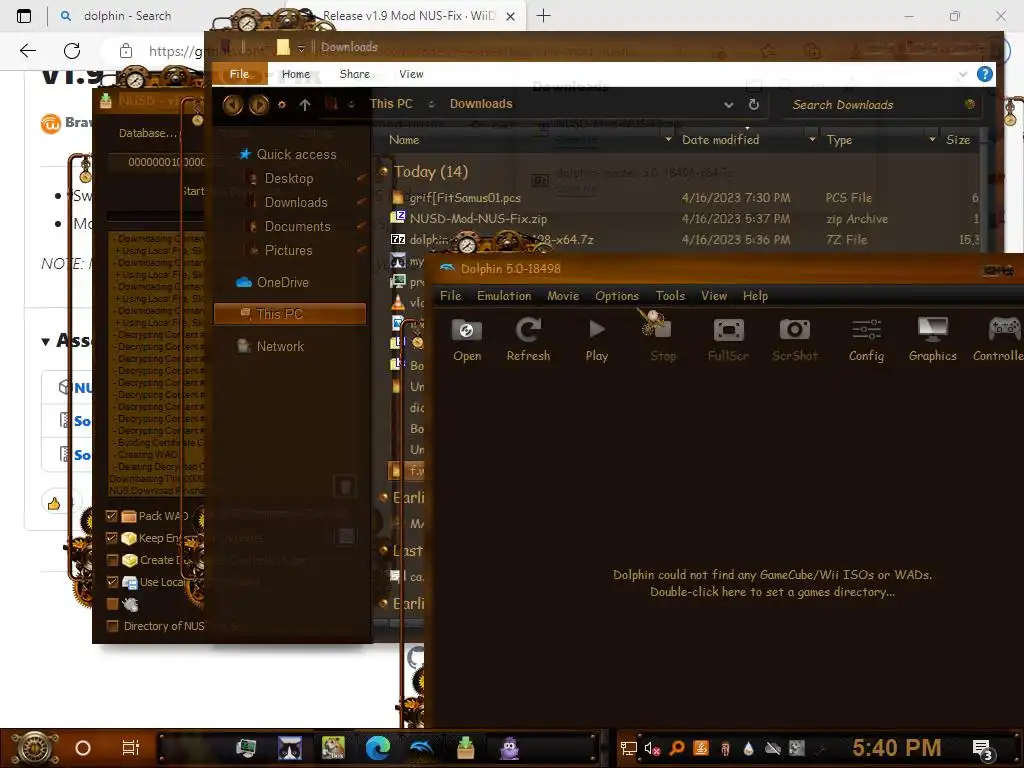Screen dimensions: 1024x768
Task: Select the grif[FitSamus01.pcs file
Action: click(x=465, y=198)
